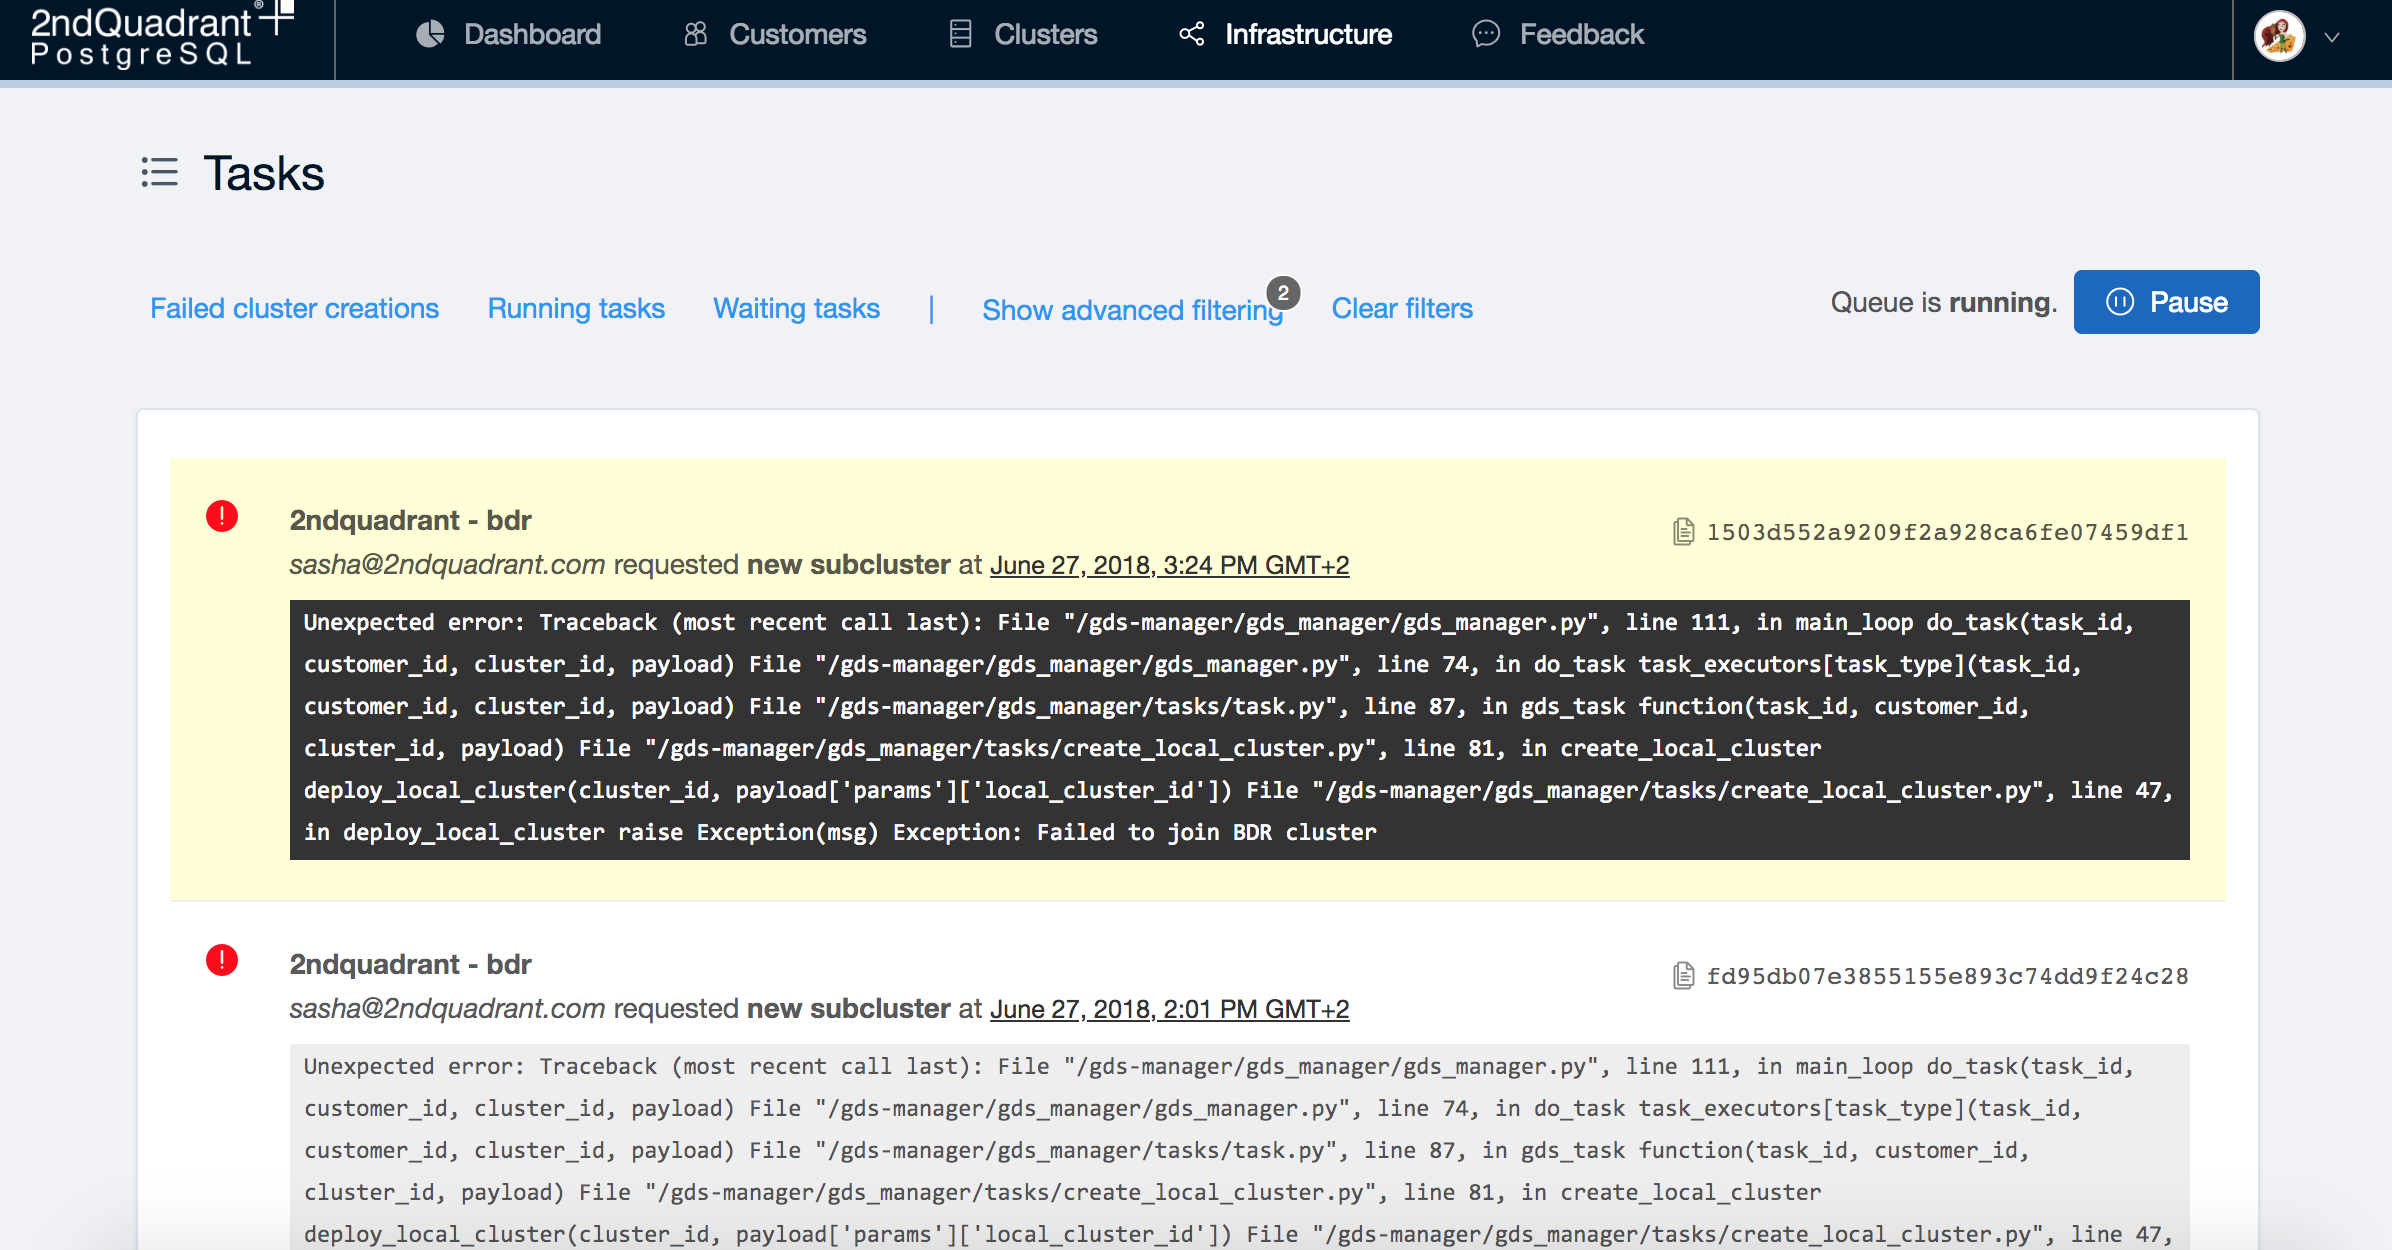Click the Feedback speech bubble icon
The image size is (2392, 1250).
click(x=1486, y=35)
